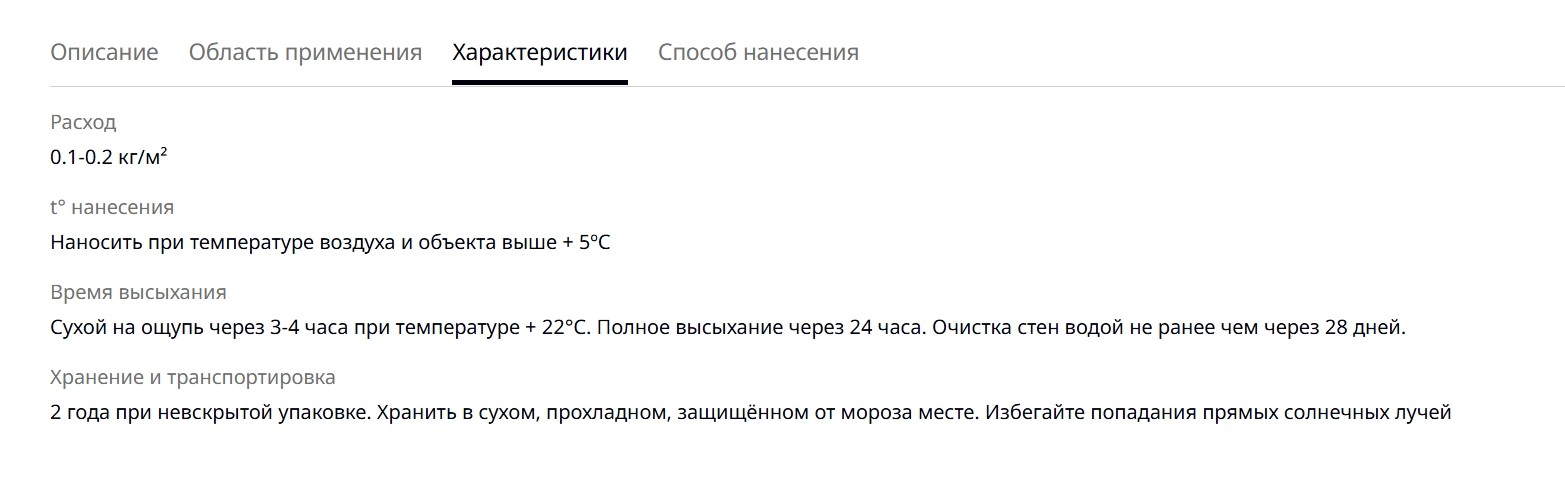Viewport: 1565px width, 486px height.
Task: Click the Хранить в сухом, прохладном sentence
Action: coord(678,412)
